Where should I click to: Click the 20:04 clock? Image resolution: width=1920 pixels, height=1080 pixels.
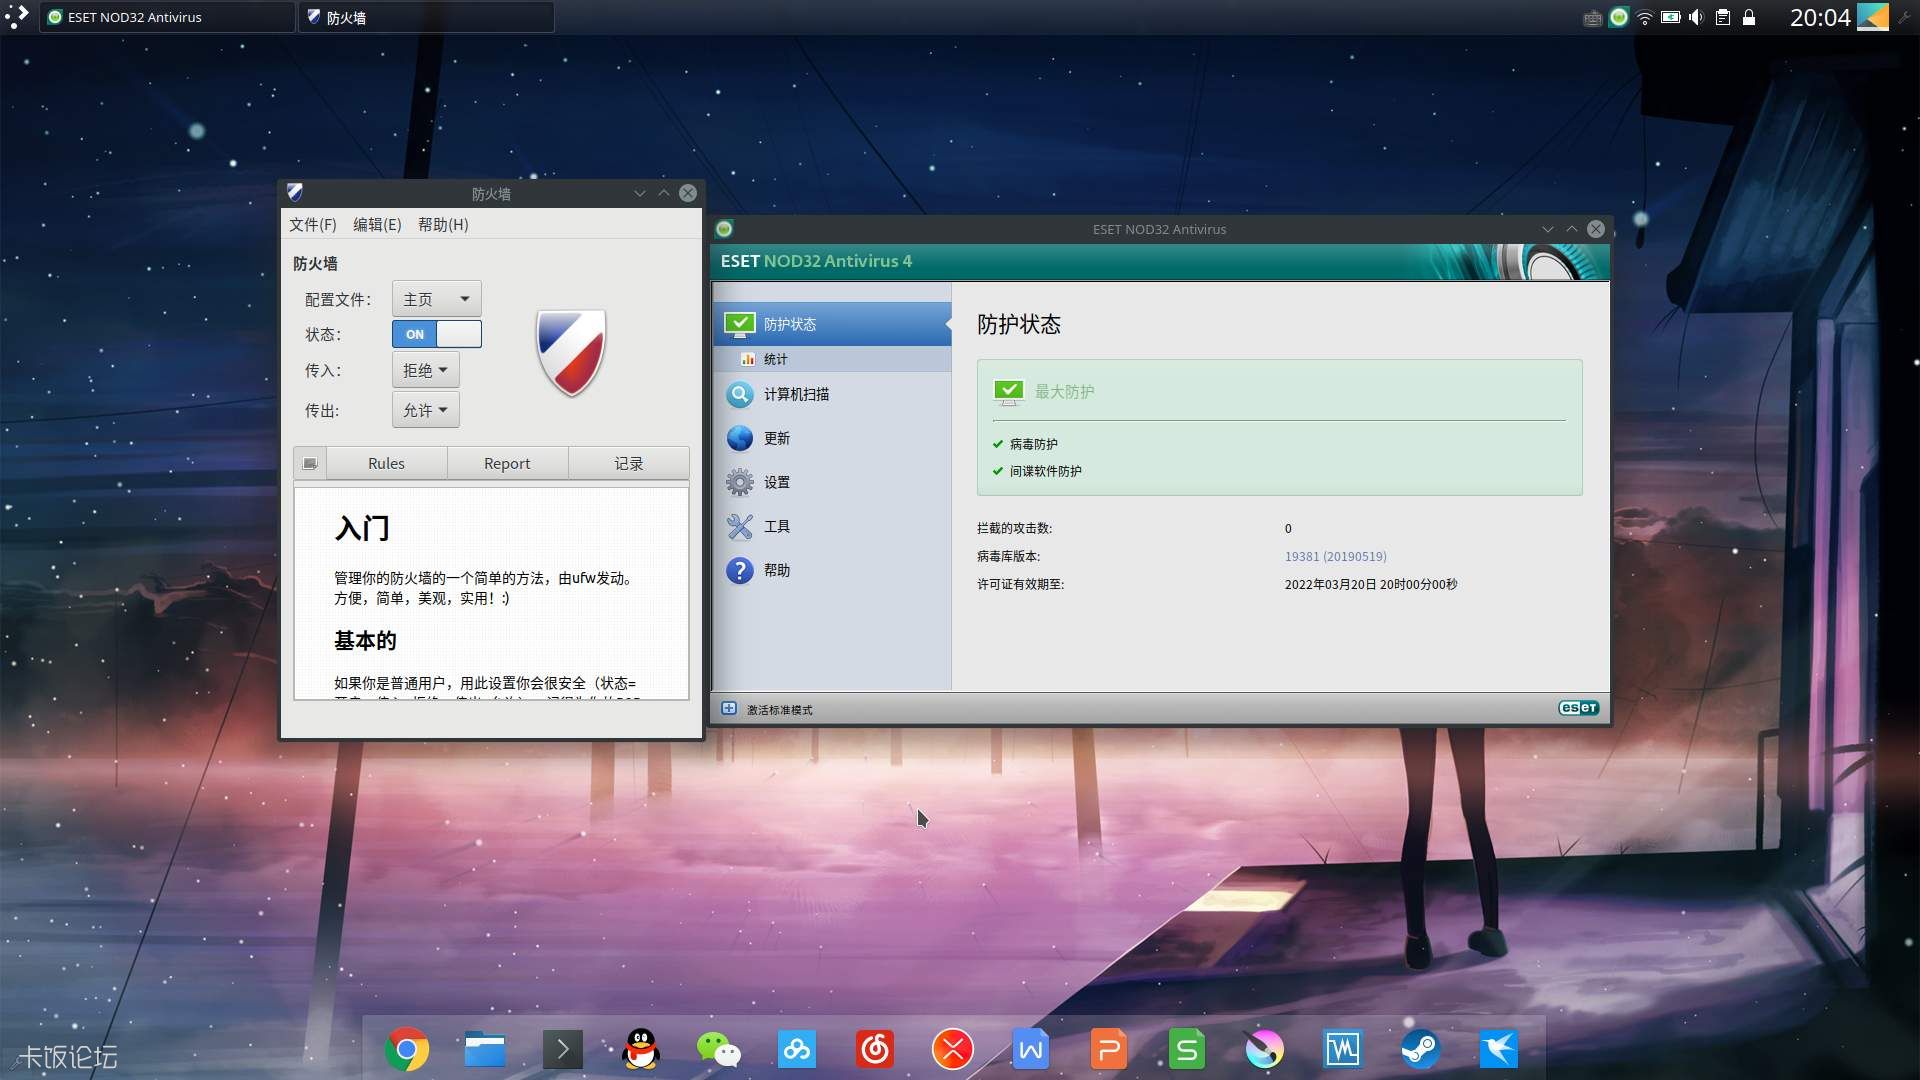(x=1820, y=17)
